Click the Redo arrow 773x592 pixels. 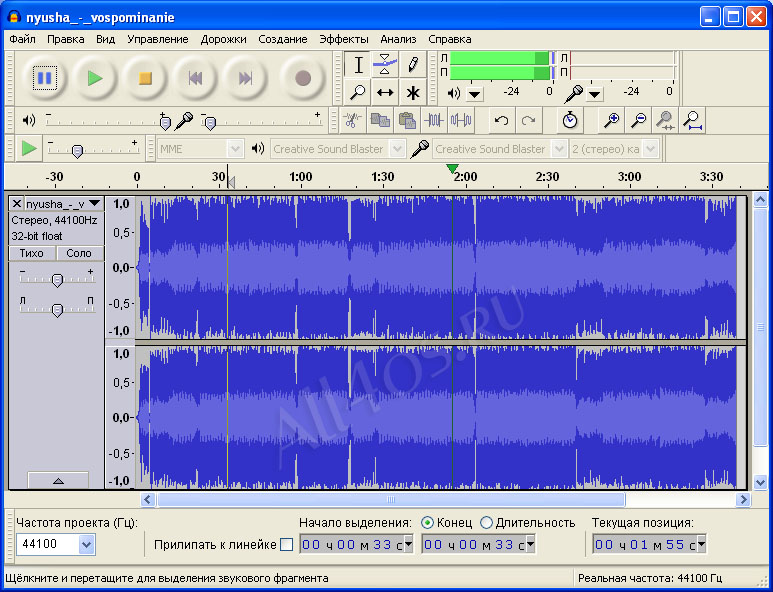click(x=528, y=120)
